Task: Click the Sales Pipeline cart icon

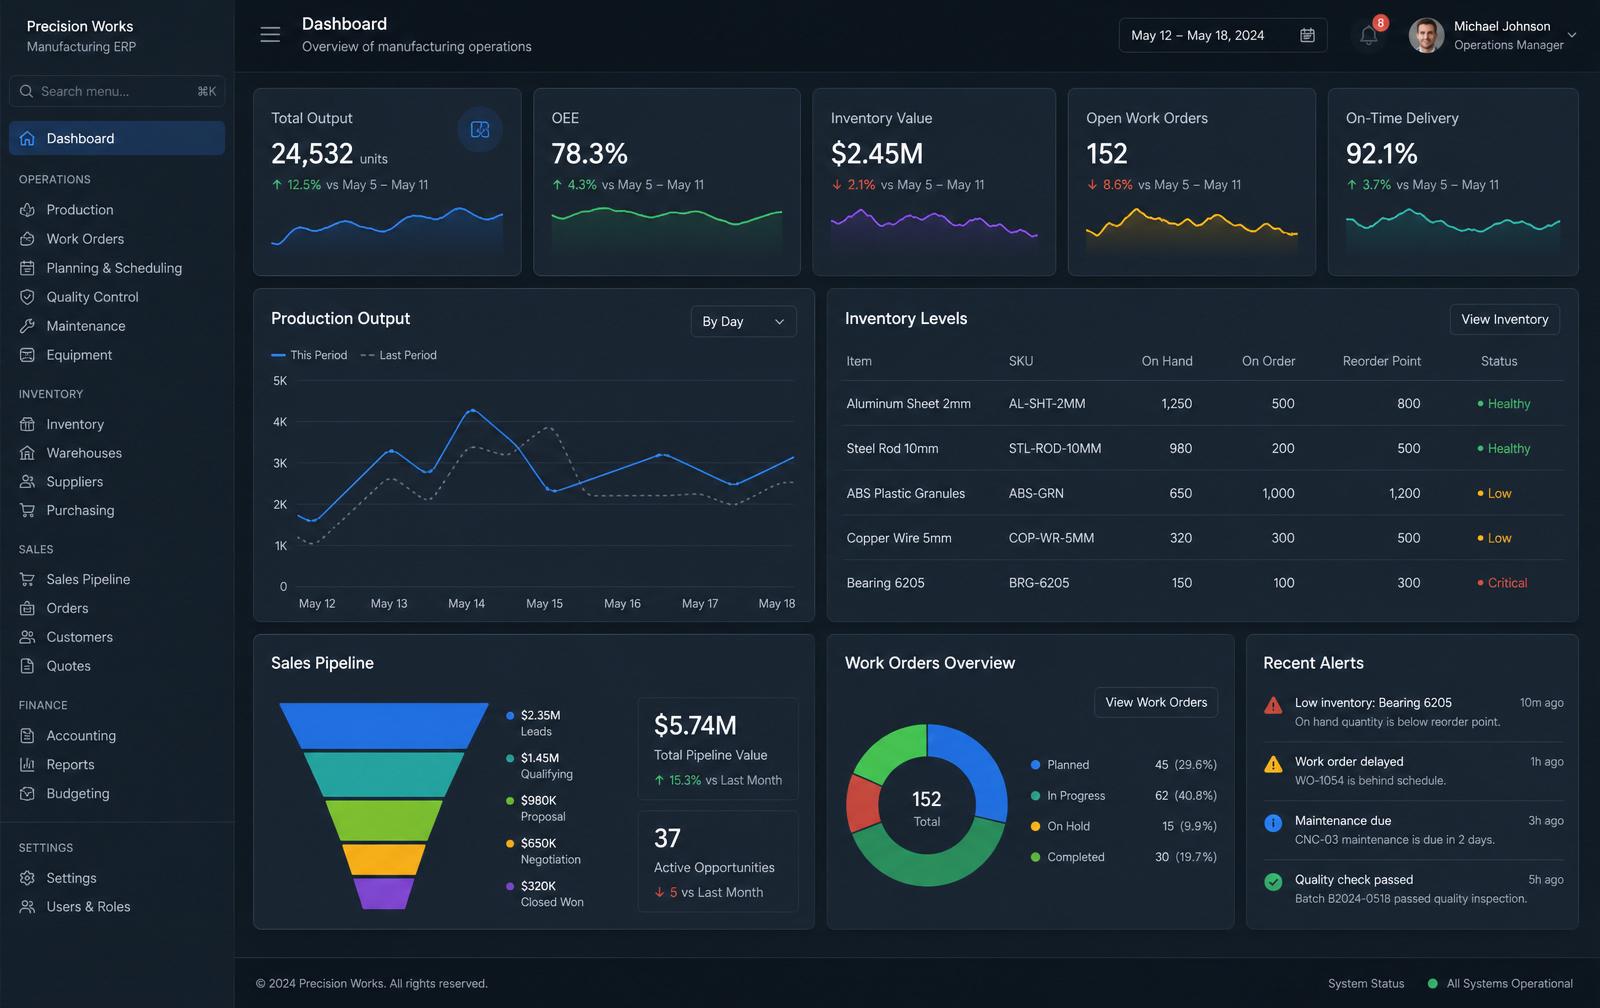Action: click(x=28, y=579)
